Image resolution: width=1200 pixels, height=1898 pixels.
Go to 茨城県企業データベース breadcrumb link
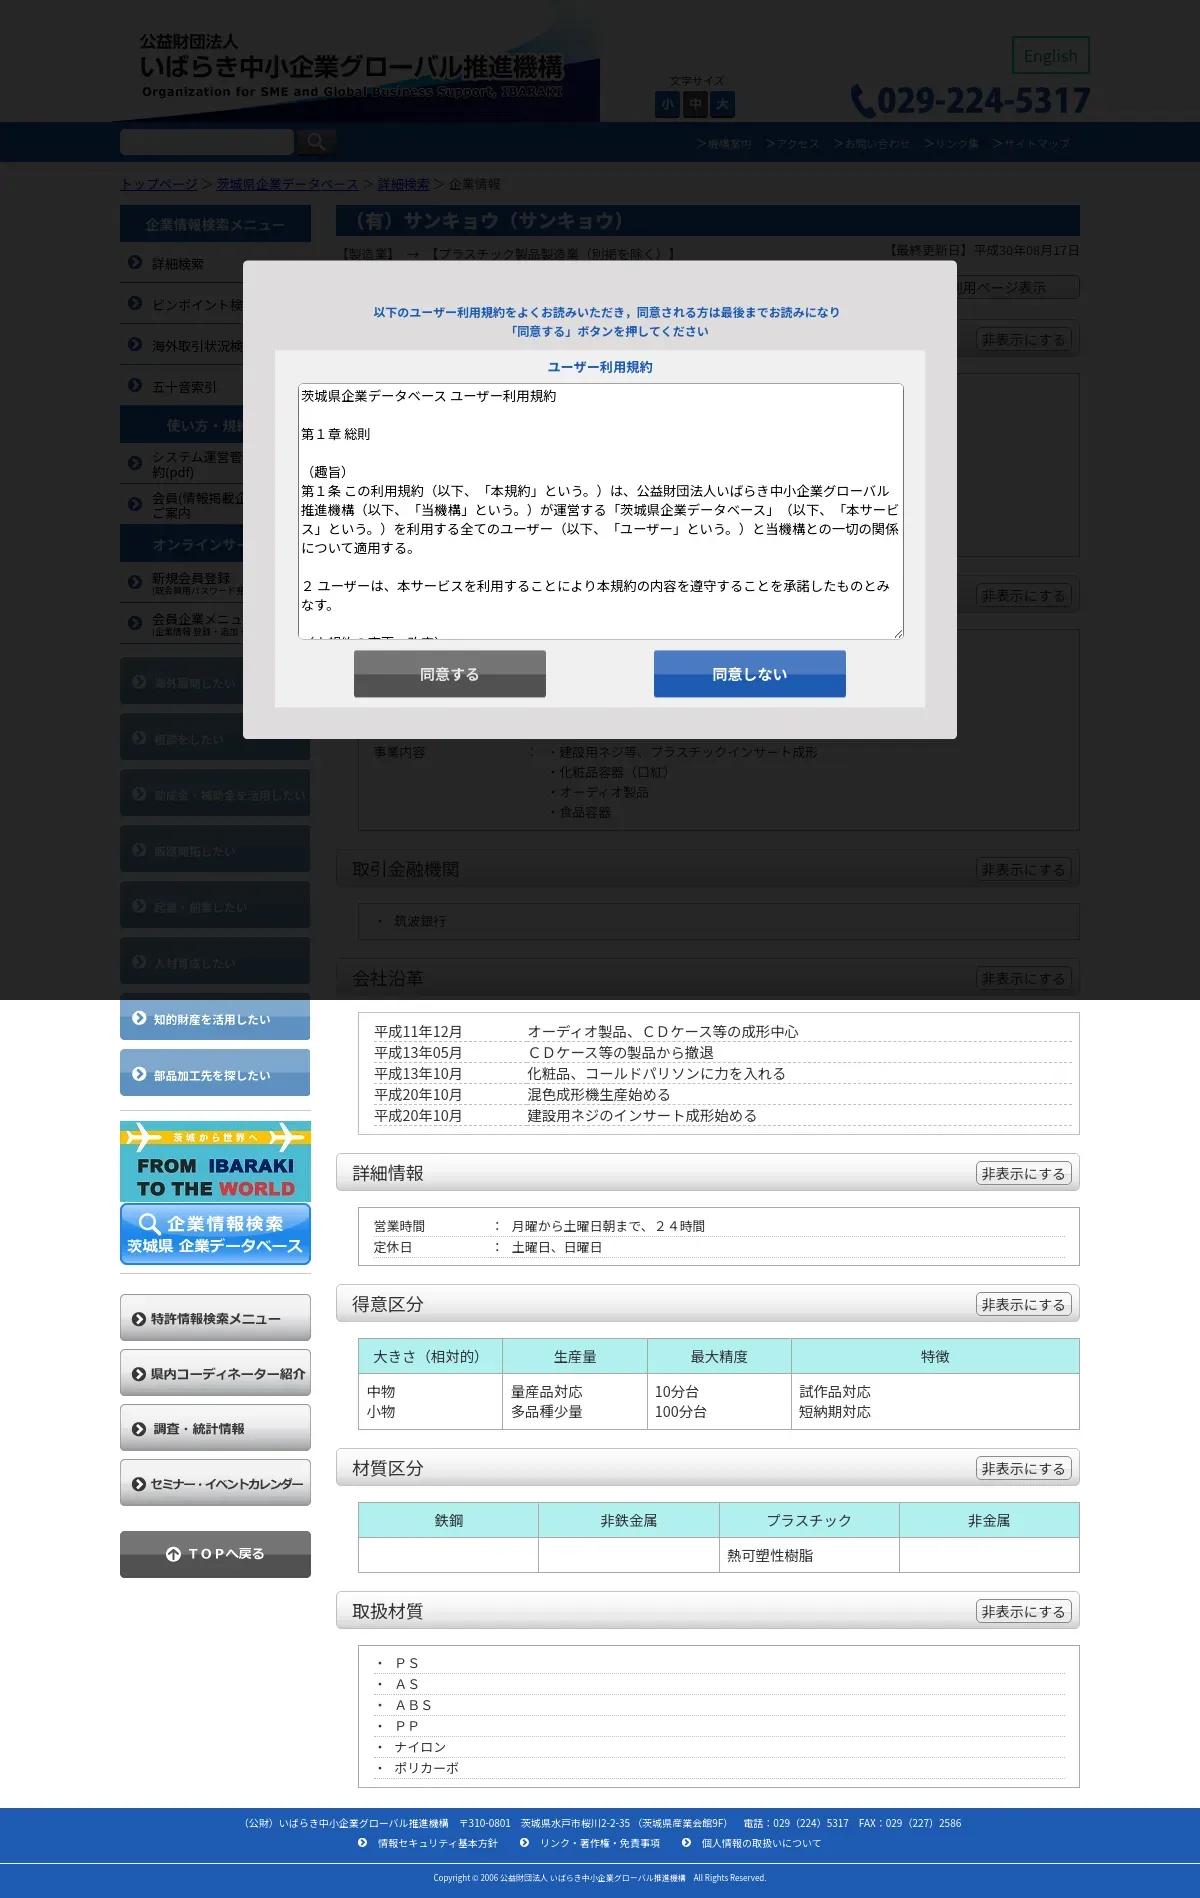tap(287, 184)
